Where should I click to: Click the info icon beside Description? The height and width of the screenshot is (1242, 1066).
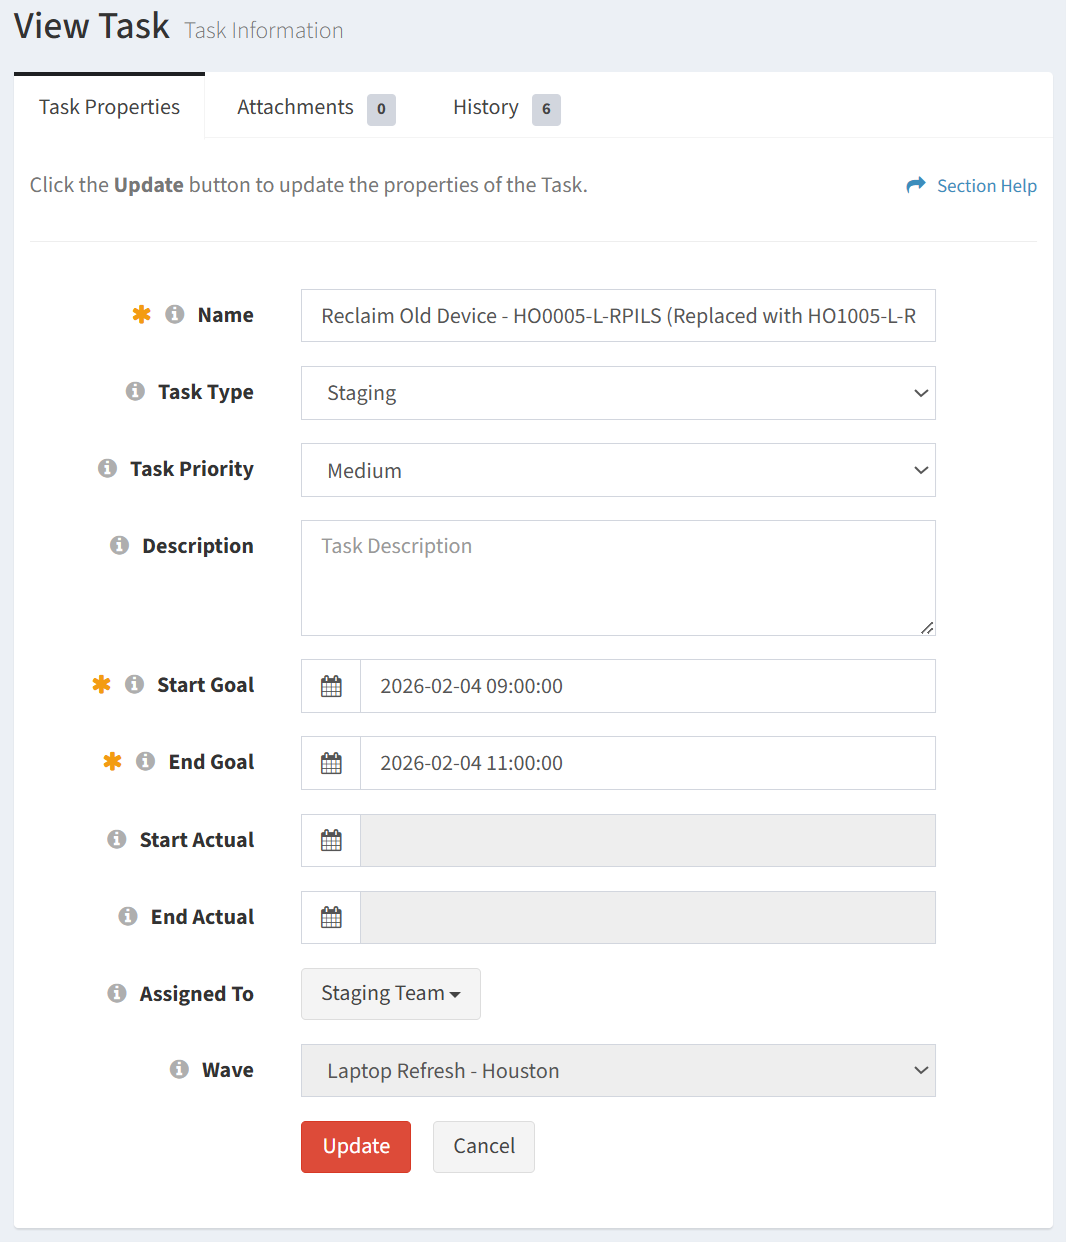[x=119, y=546]
